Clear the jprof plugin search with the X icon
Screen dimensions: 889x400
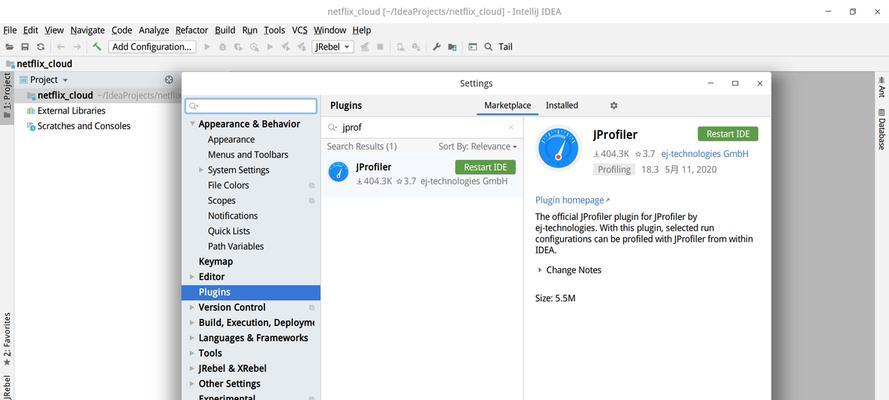(511, 127)
